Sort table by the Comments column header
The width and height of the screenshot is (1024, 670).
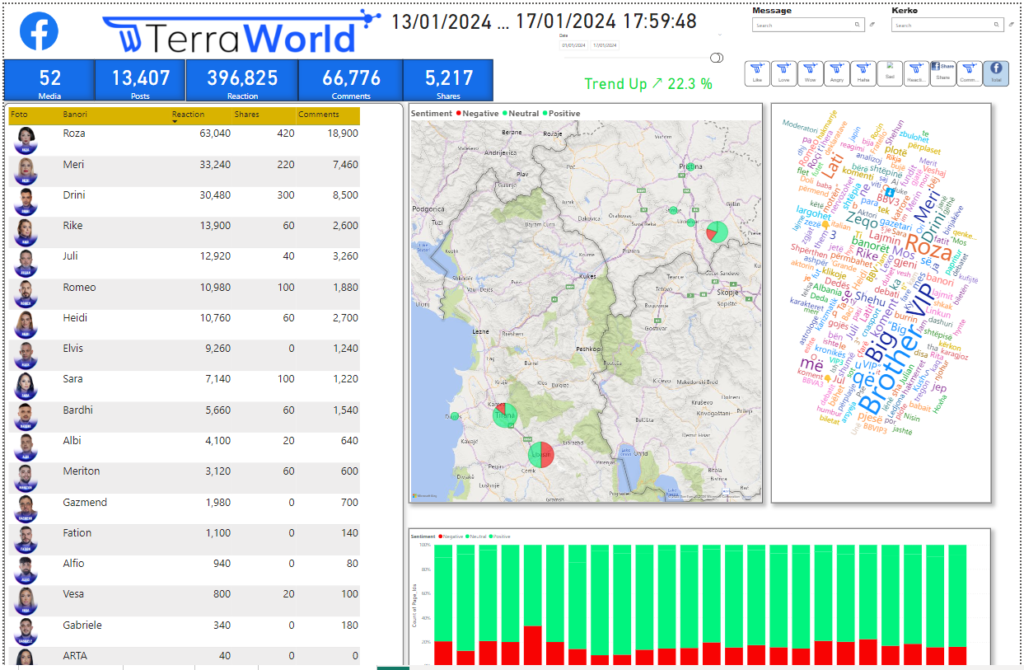point(319,114)
